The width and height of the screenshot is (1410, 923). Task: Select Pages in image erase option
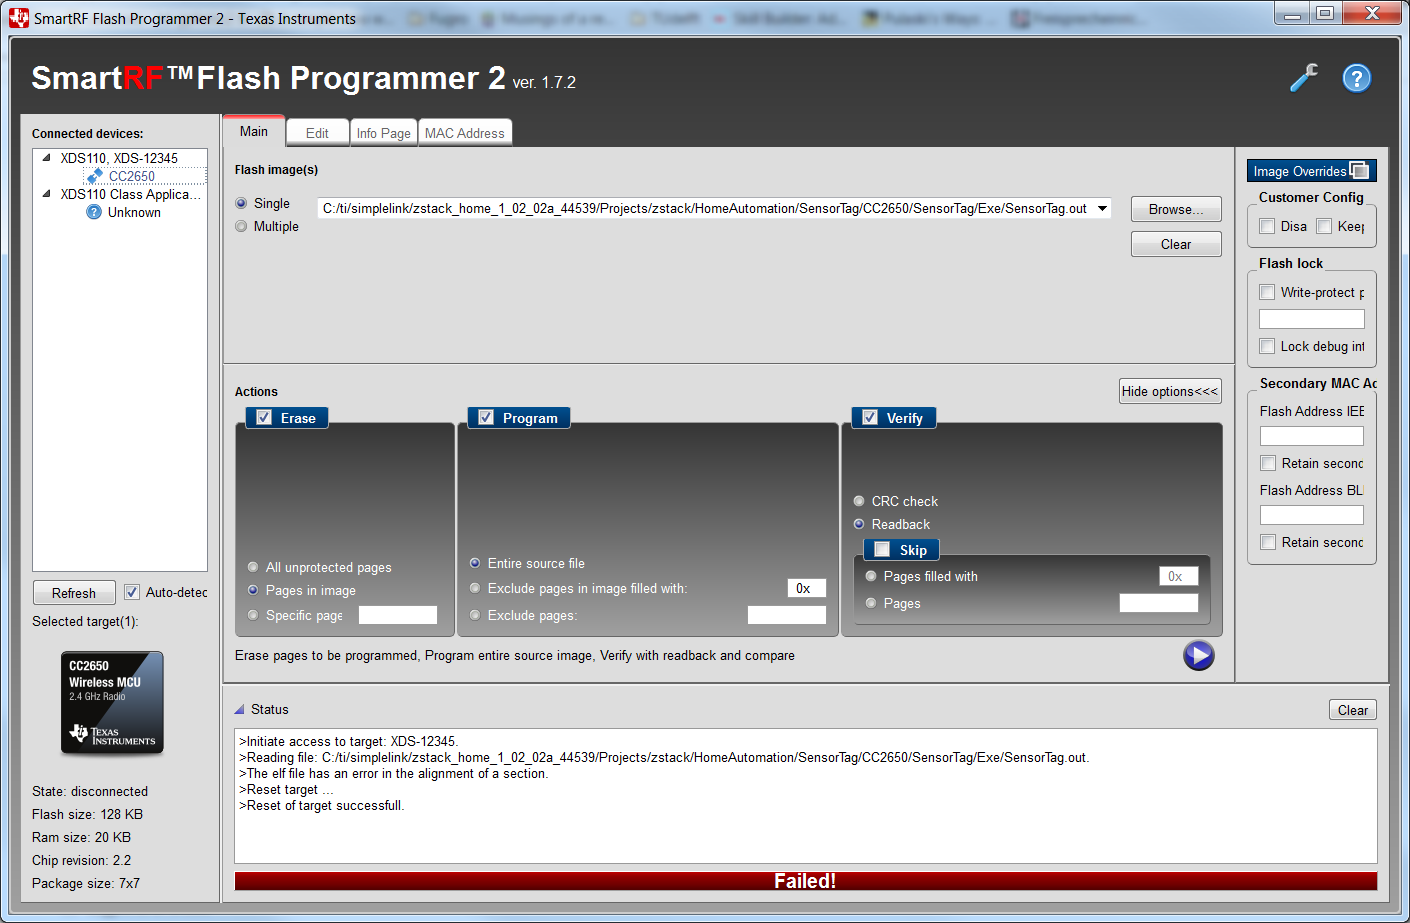253,590
